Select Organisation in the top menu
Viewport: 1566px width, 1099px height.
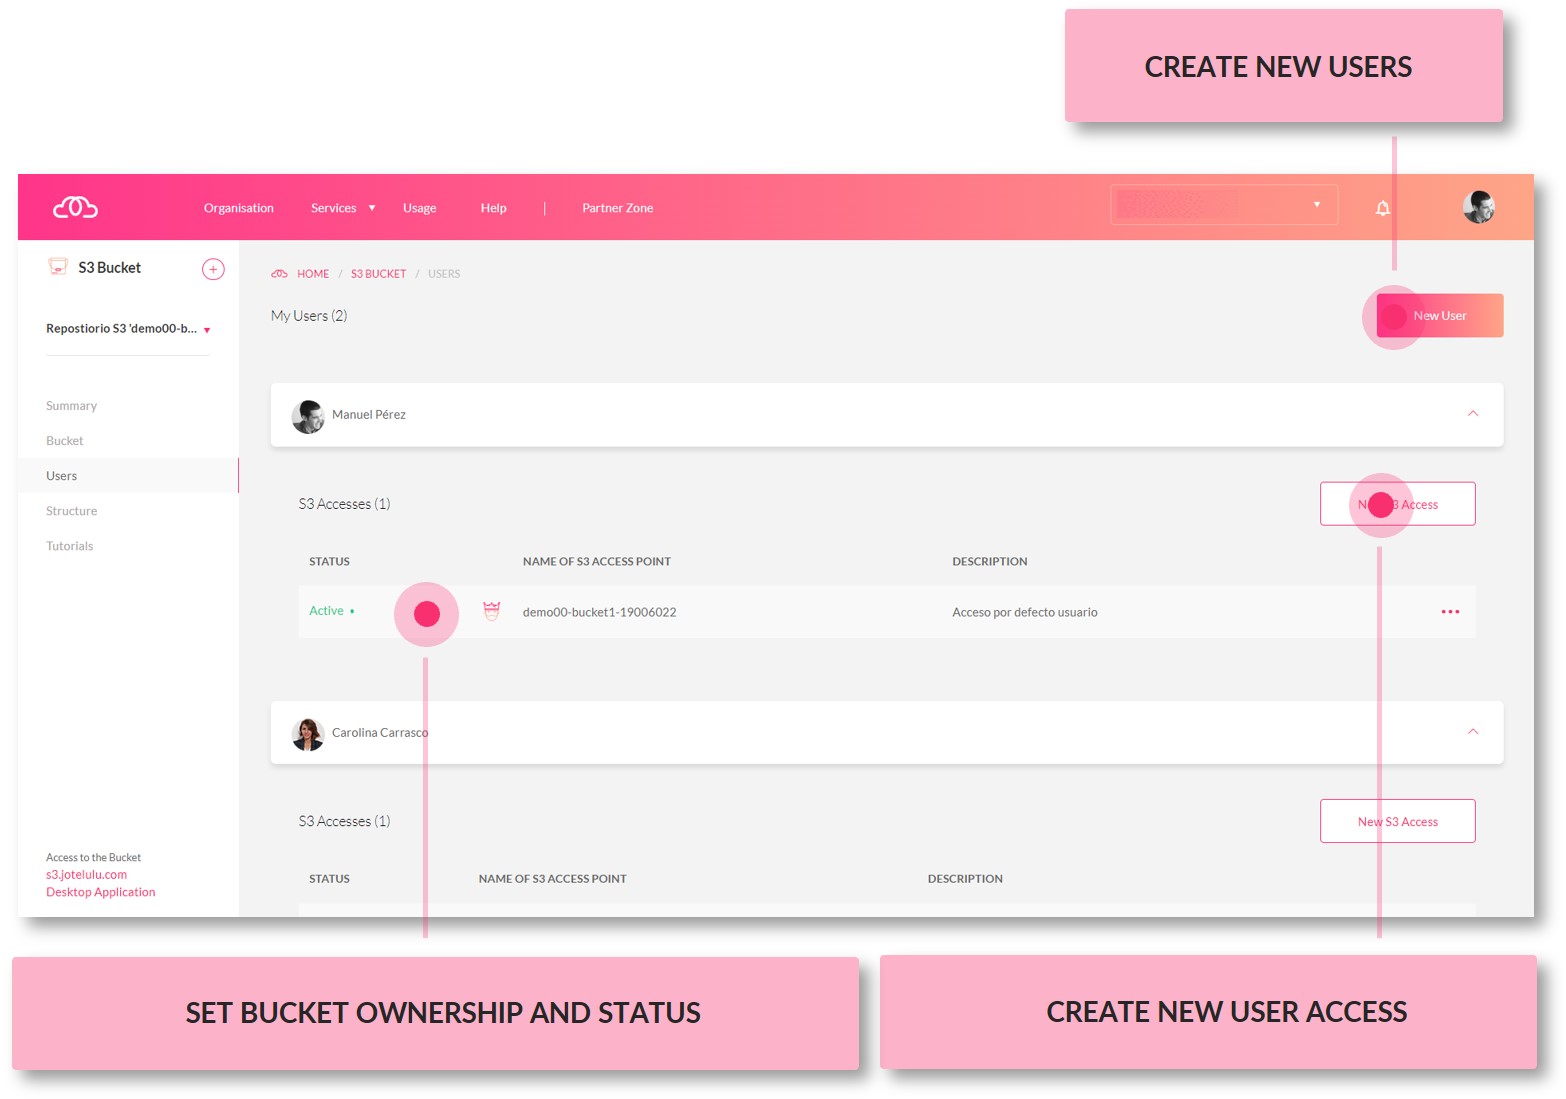point(238,207)
